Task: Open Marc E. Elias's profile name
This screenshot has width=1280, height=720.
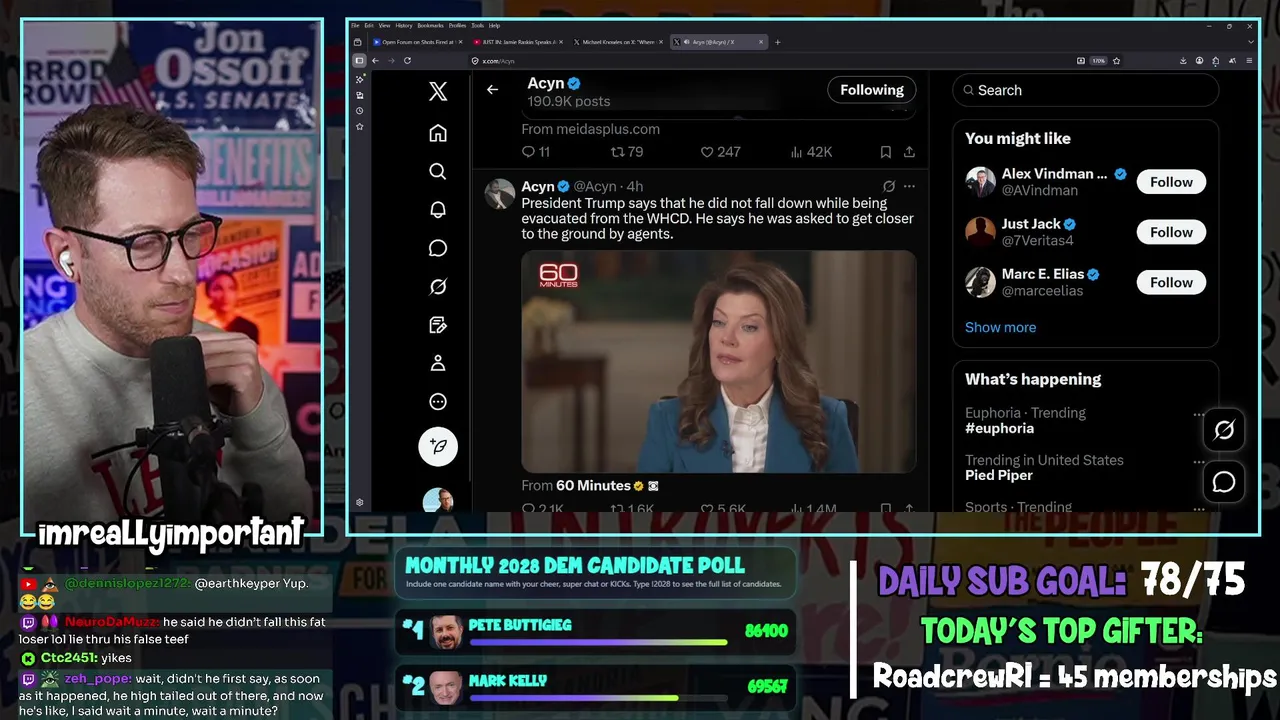Action: 1043,274
